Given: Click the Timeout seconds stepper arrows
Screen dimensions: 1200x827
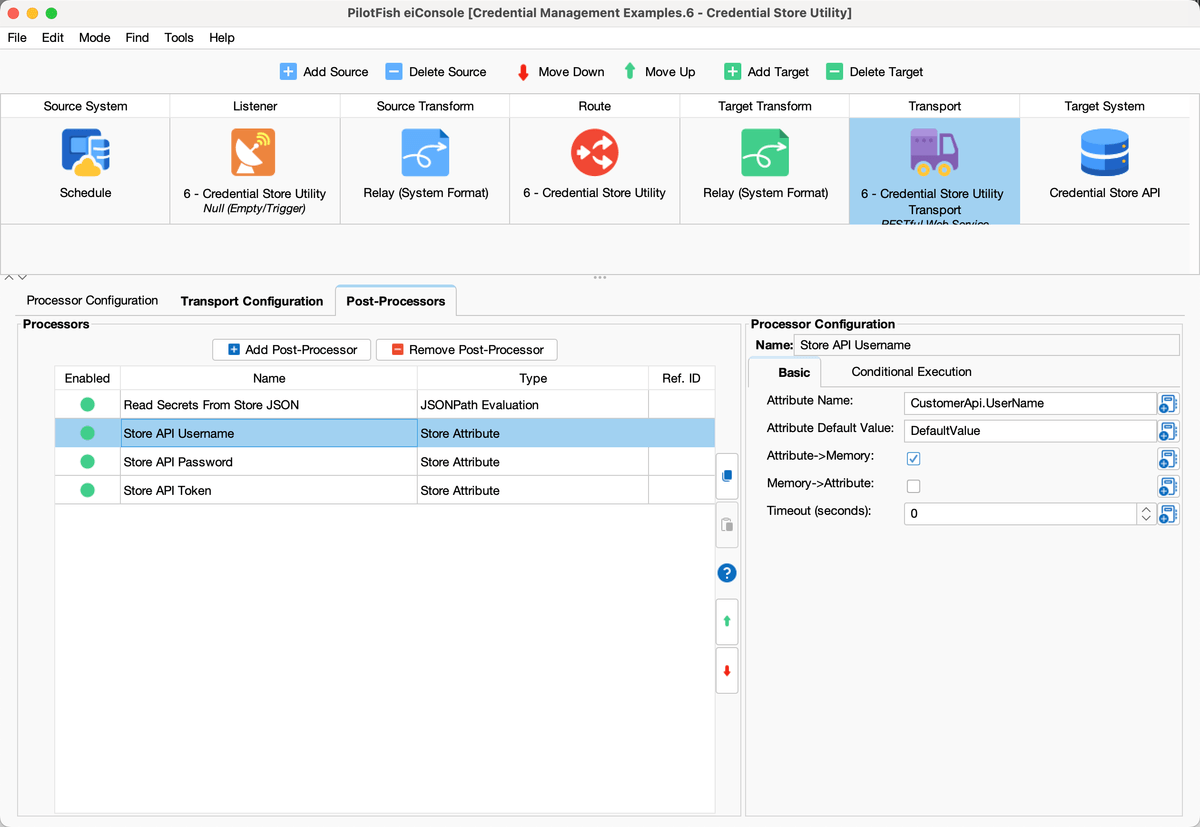Looking at the screenshot, I should coord(1146,514).
